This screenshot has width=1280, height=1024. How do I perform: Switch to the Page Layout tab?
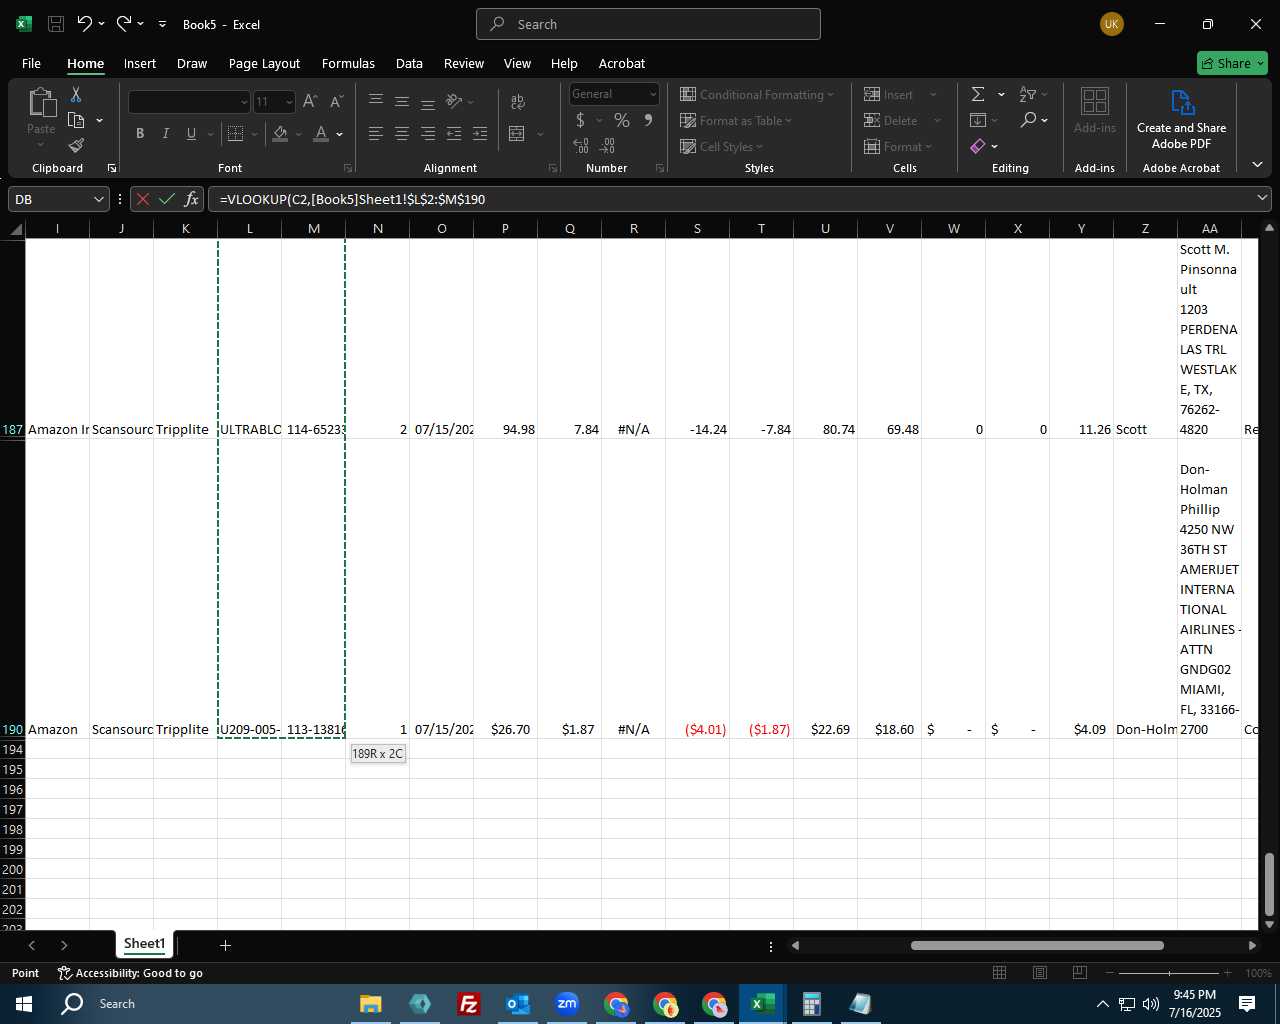coord(264,63)
